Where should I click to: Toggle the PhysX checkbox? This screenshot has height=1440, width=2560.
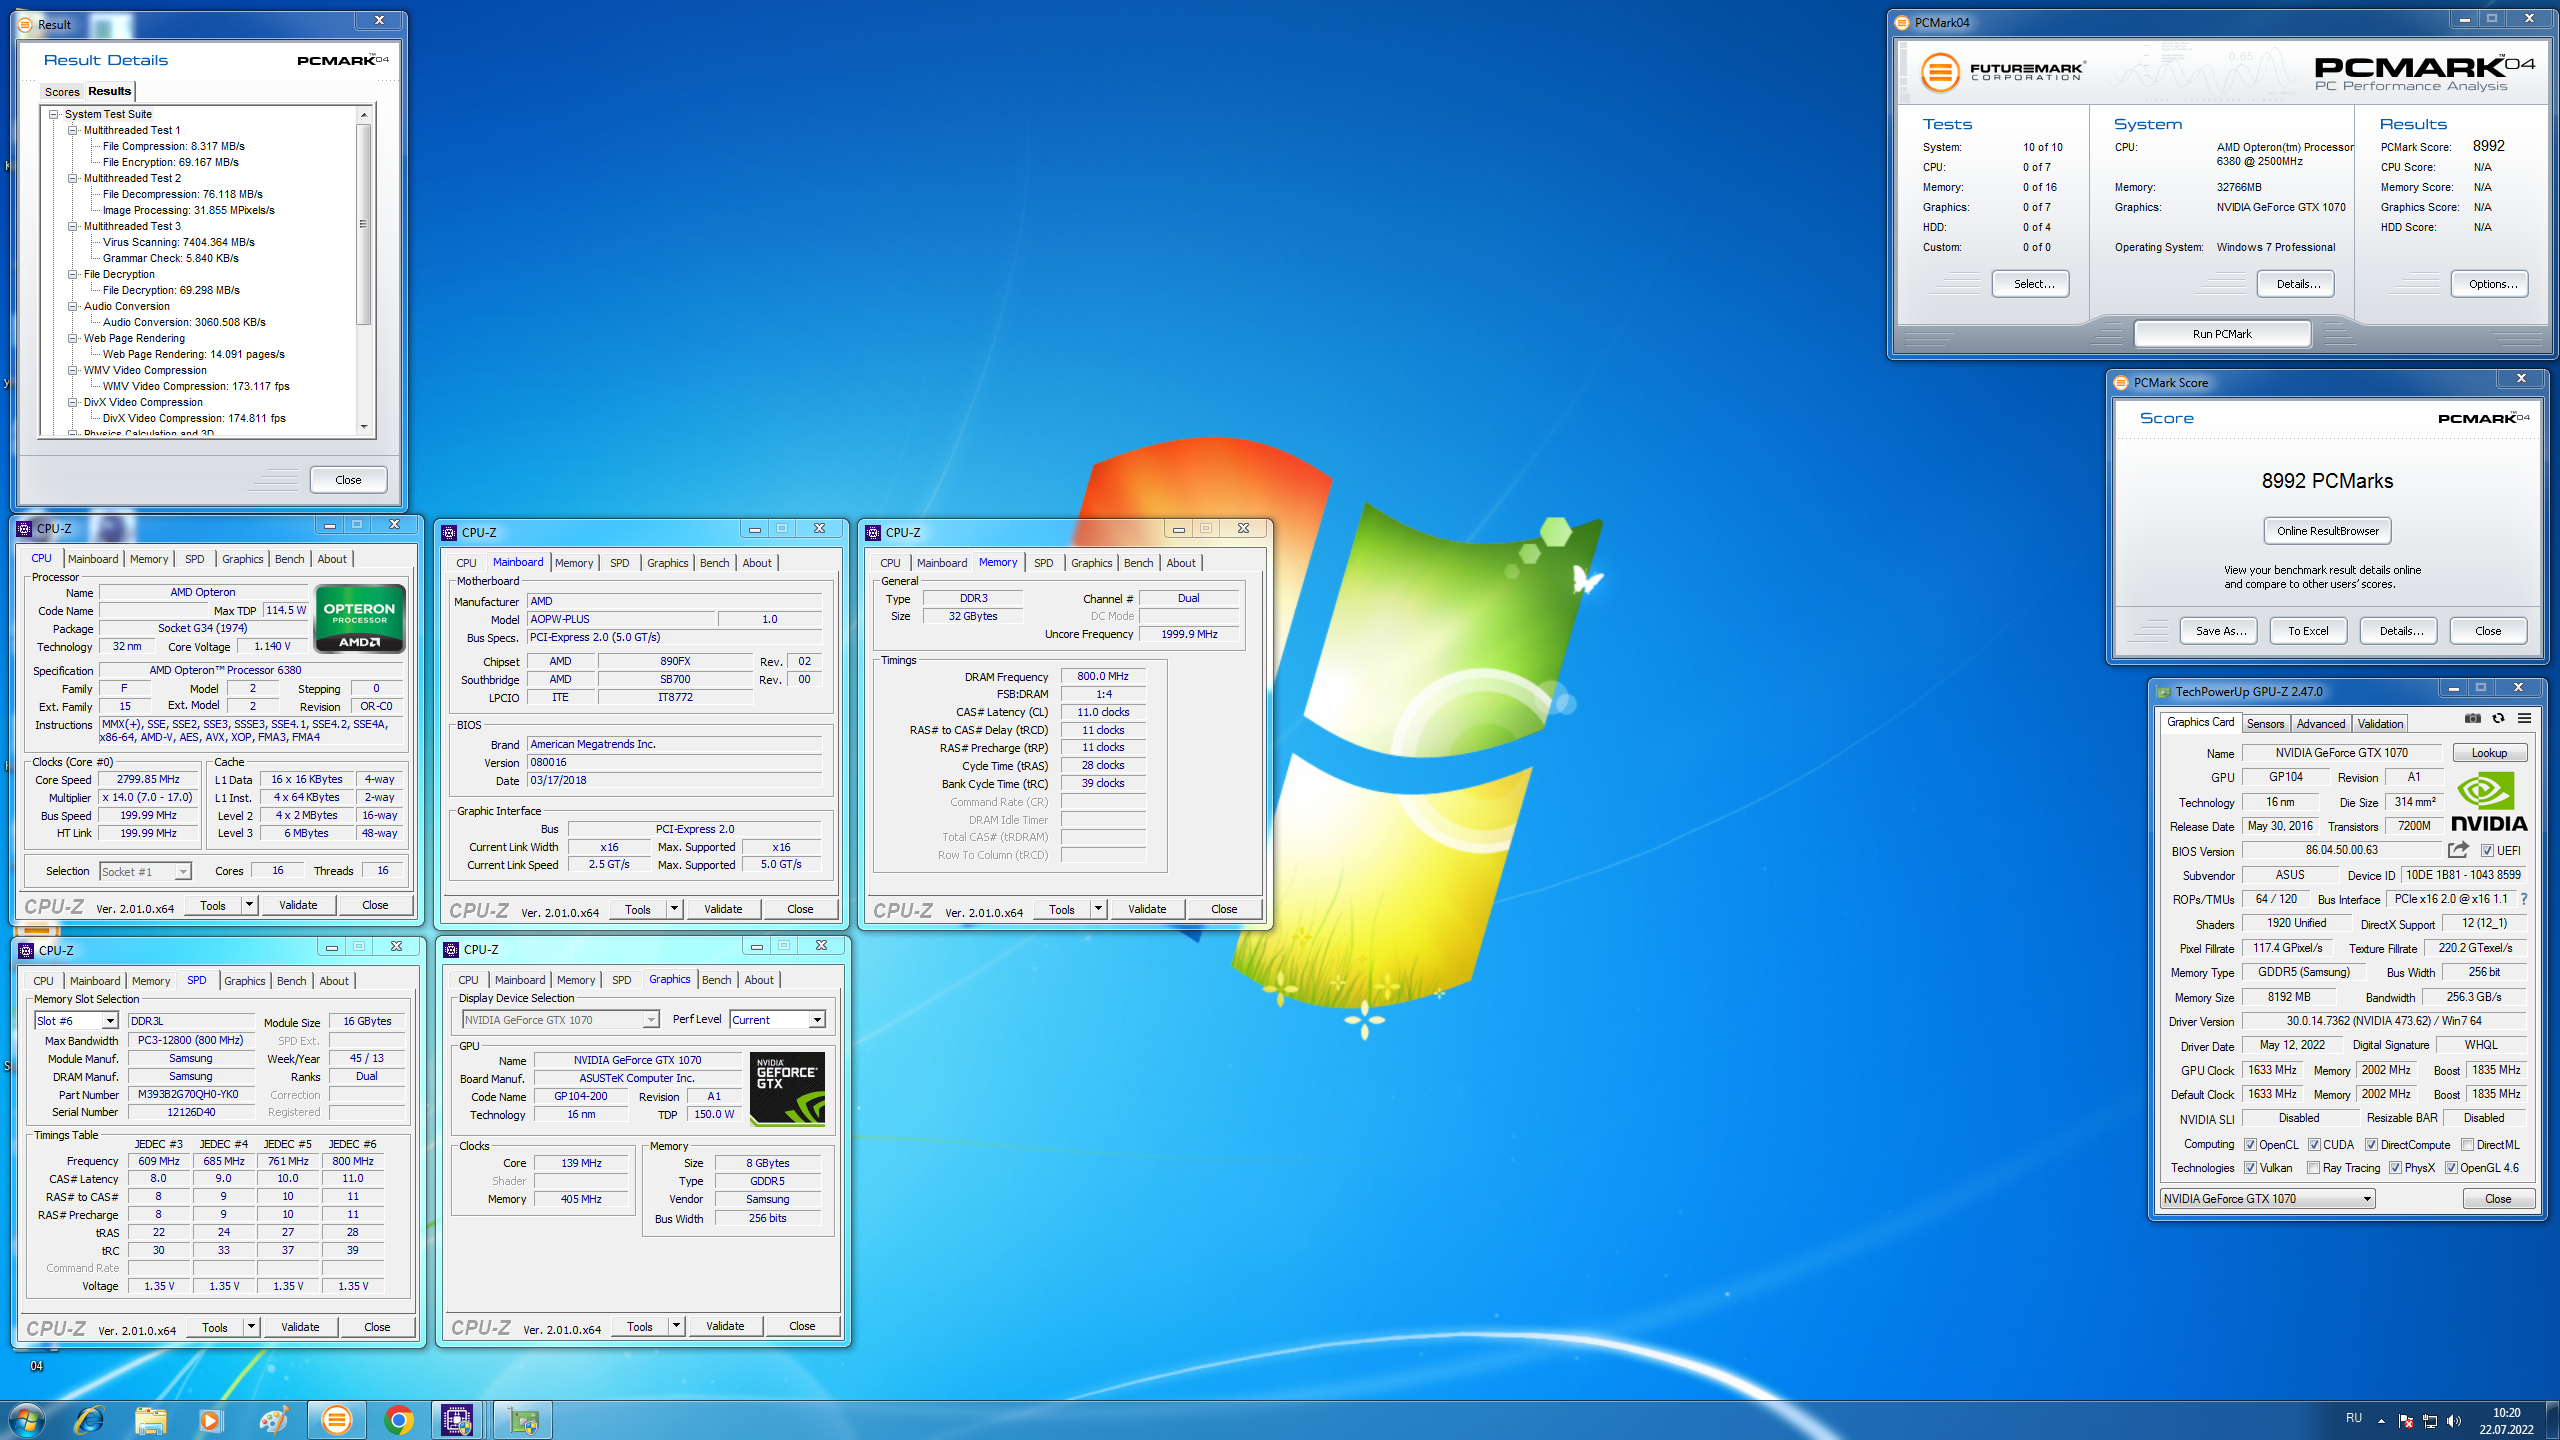(x=2395, y=1168)
